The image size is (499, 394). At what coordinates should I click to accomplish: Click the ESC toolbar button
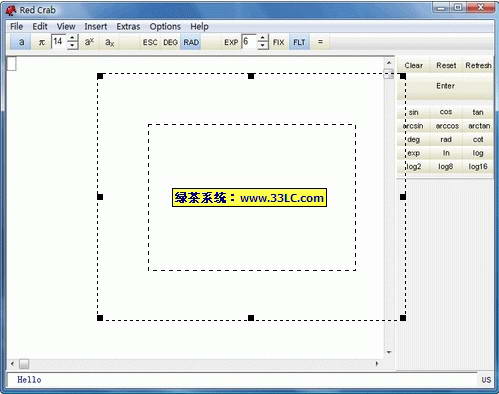click(x=150, y=42)
